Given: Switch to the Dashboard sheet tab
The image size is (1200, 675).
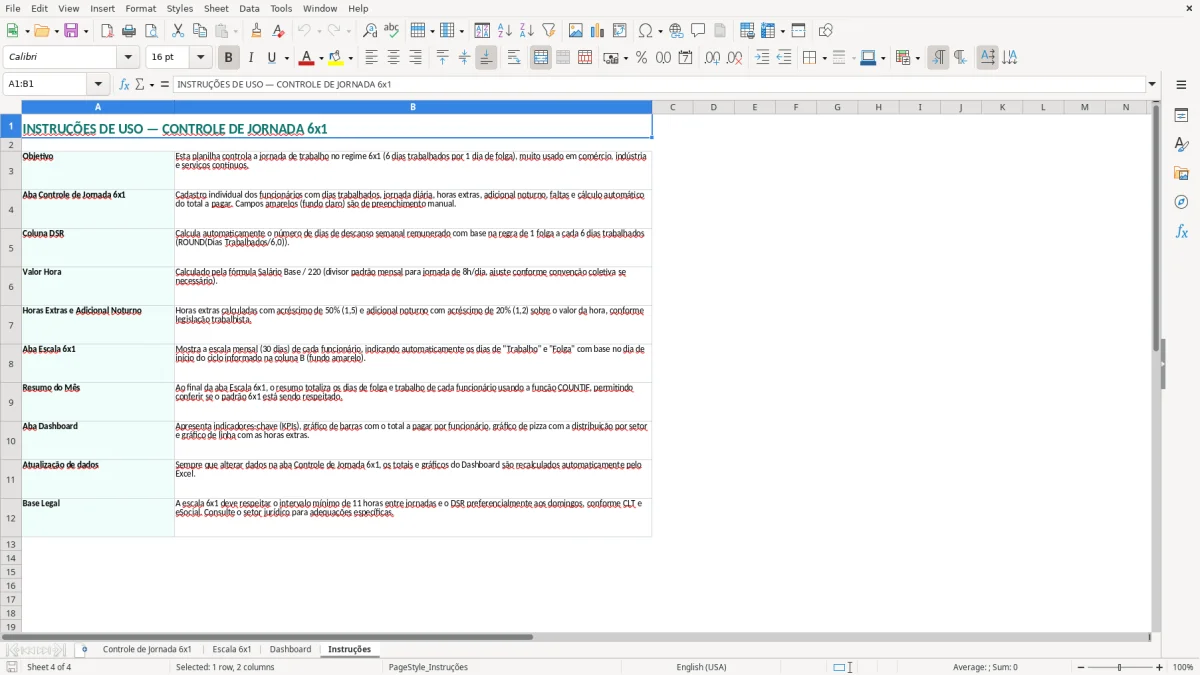Looking at the screenshot, I should 290,649.
